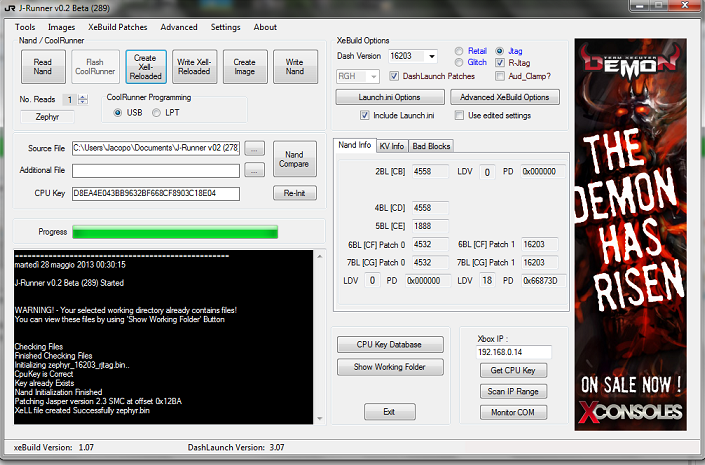Click the Zephyr console type label
This screenshot has width=705, height=465.
click(47, 117)
